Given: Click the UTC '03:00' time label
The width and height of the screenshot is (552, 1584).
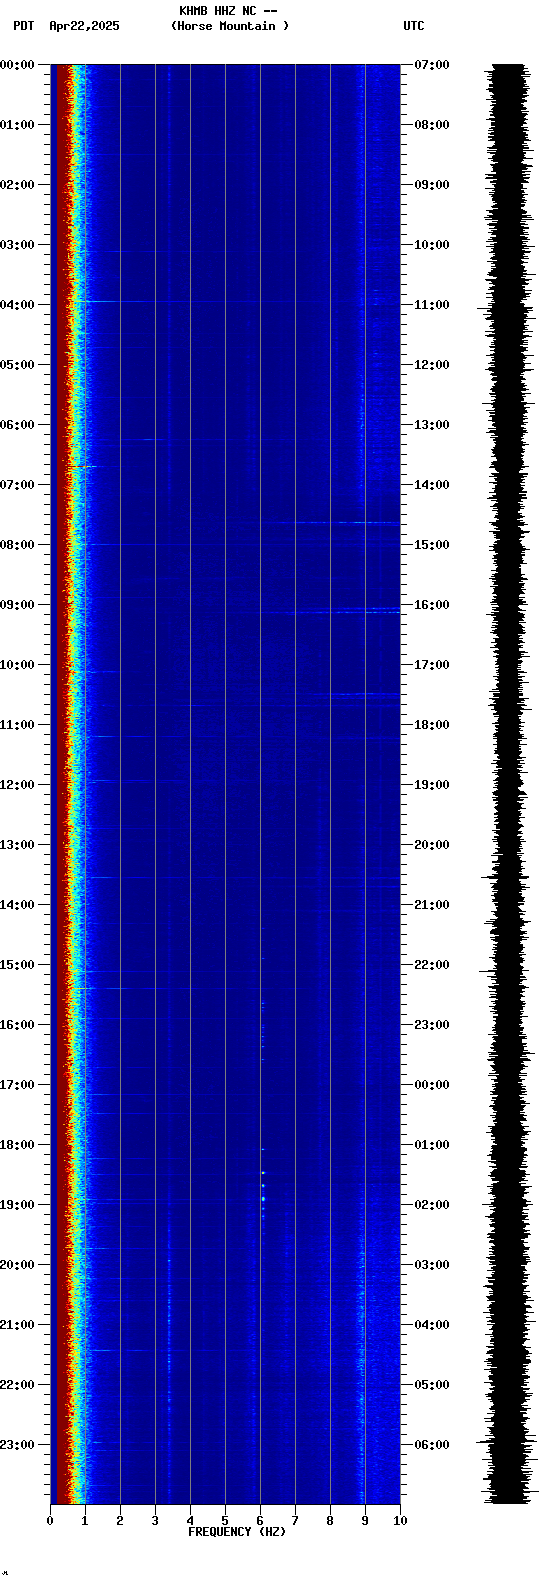Looking at the screenshot, I should coord(432,1265).
